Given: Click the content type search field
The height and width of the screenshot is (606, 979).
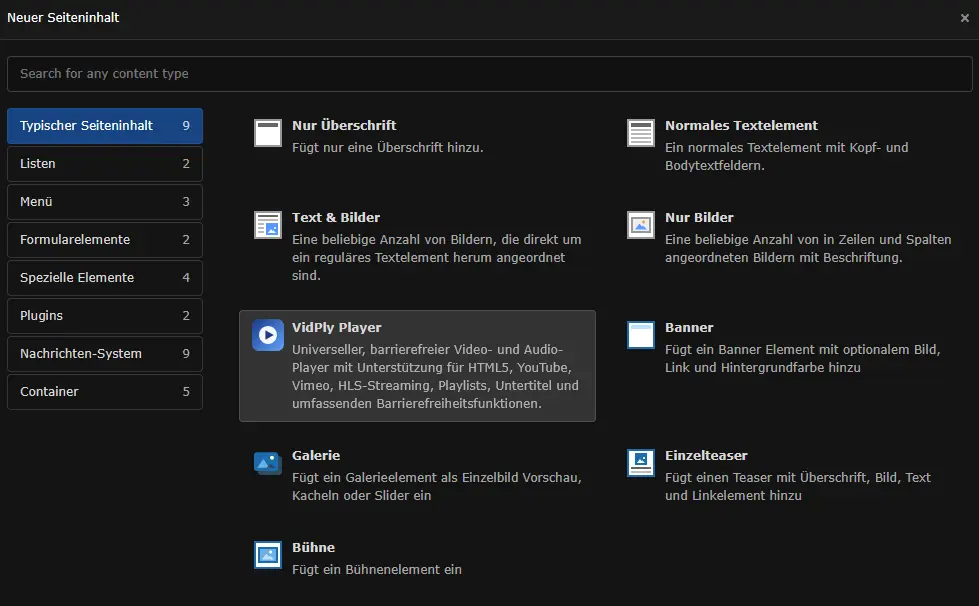Looking at the screenshot, I should tap(489, 74).
